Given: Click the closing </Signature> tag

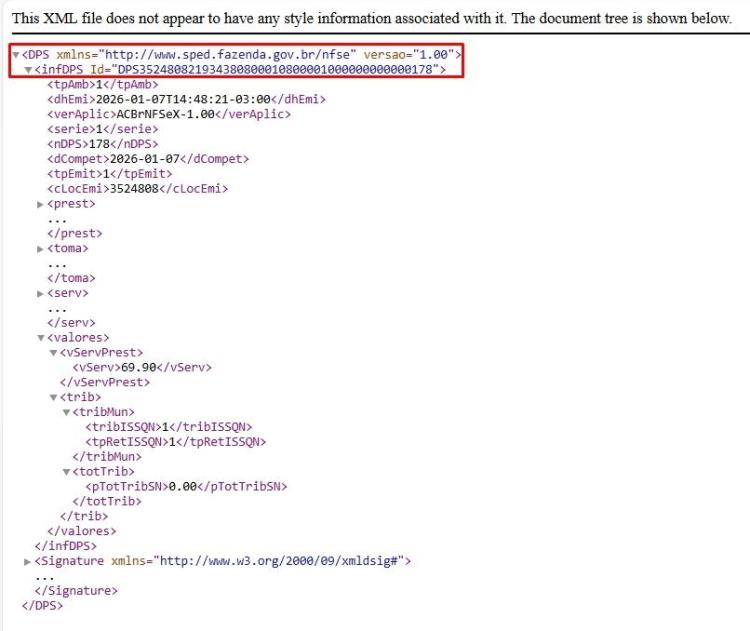Looking at the screenshot, I should (x=76, y=591).
